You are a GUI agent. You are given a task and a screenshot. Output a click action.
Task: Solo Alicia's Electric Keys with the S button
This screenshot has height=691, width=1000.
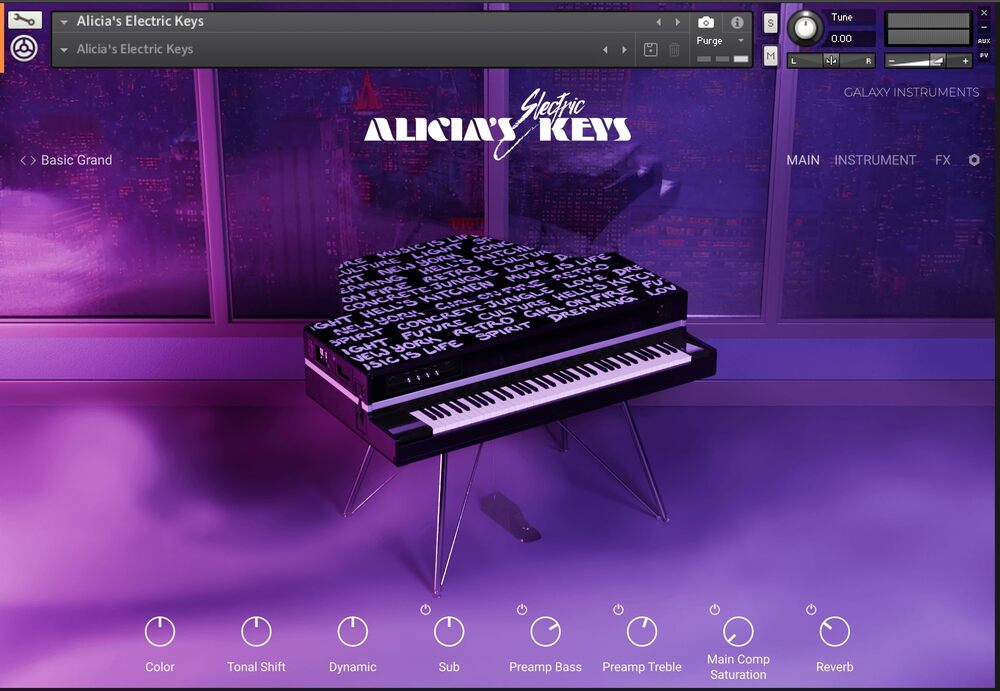pos(770,22)
